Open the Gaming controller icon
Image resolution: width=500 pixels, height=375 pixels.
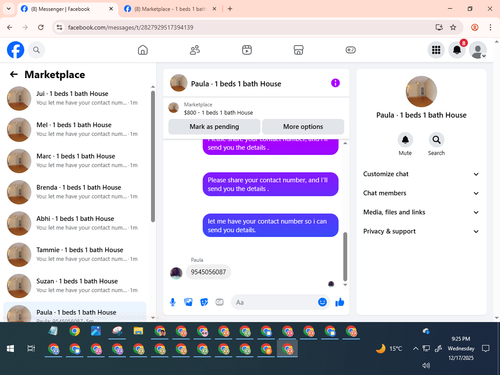pos(350,50)
